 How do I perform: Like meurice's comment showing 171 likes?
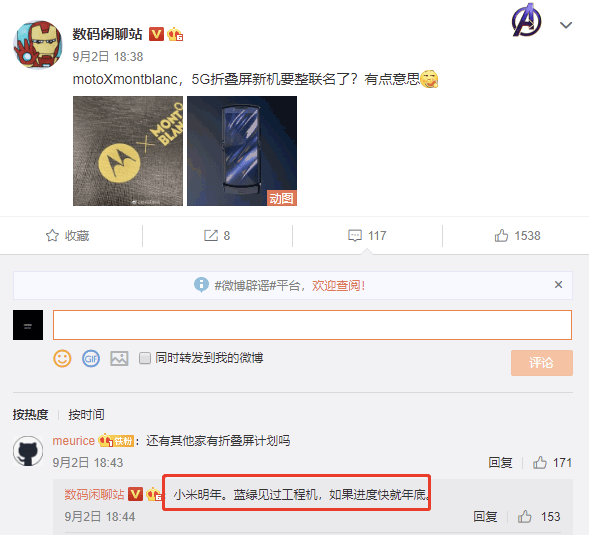click(540, 462)
